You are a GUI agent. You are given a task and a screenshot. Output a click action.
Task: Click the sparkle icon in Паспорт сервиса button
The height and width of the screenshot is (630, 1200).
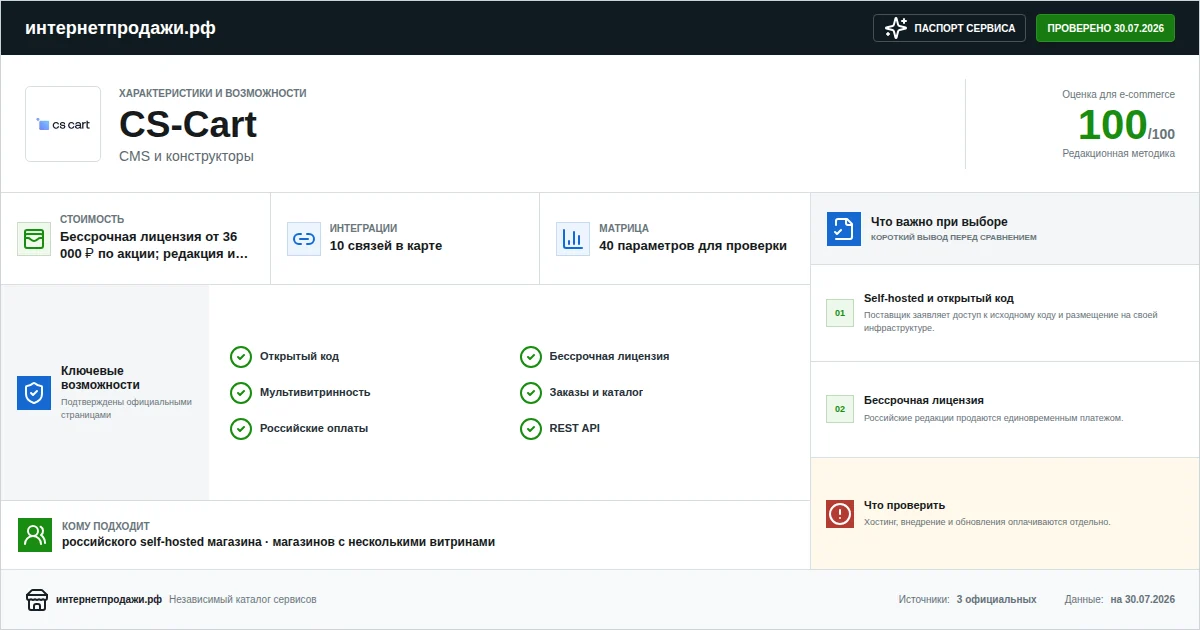(896, 28)
